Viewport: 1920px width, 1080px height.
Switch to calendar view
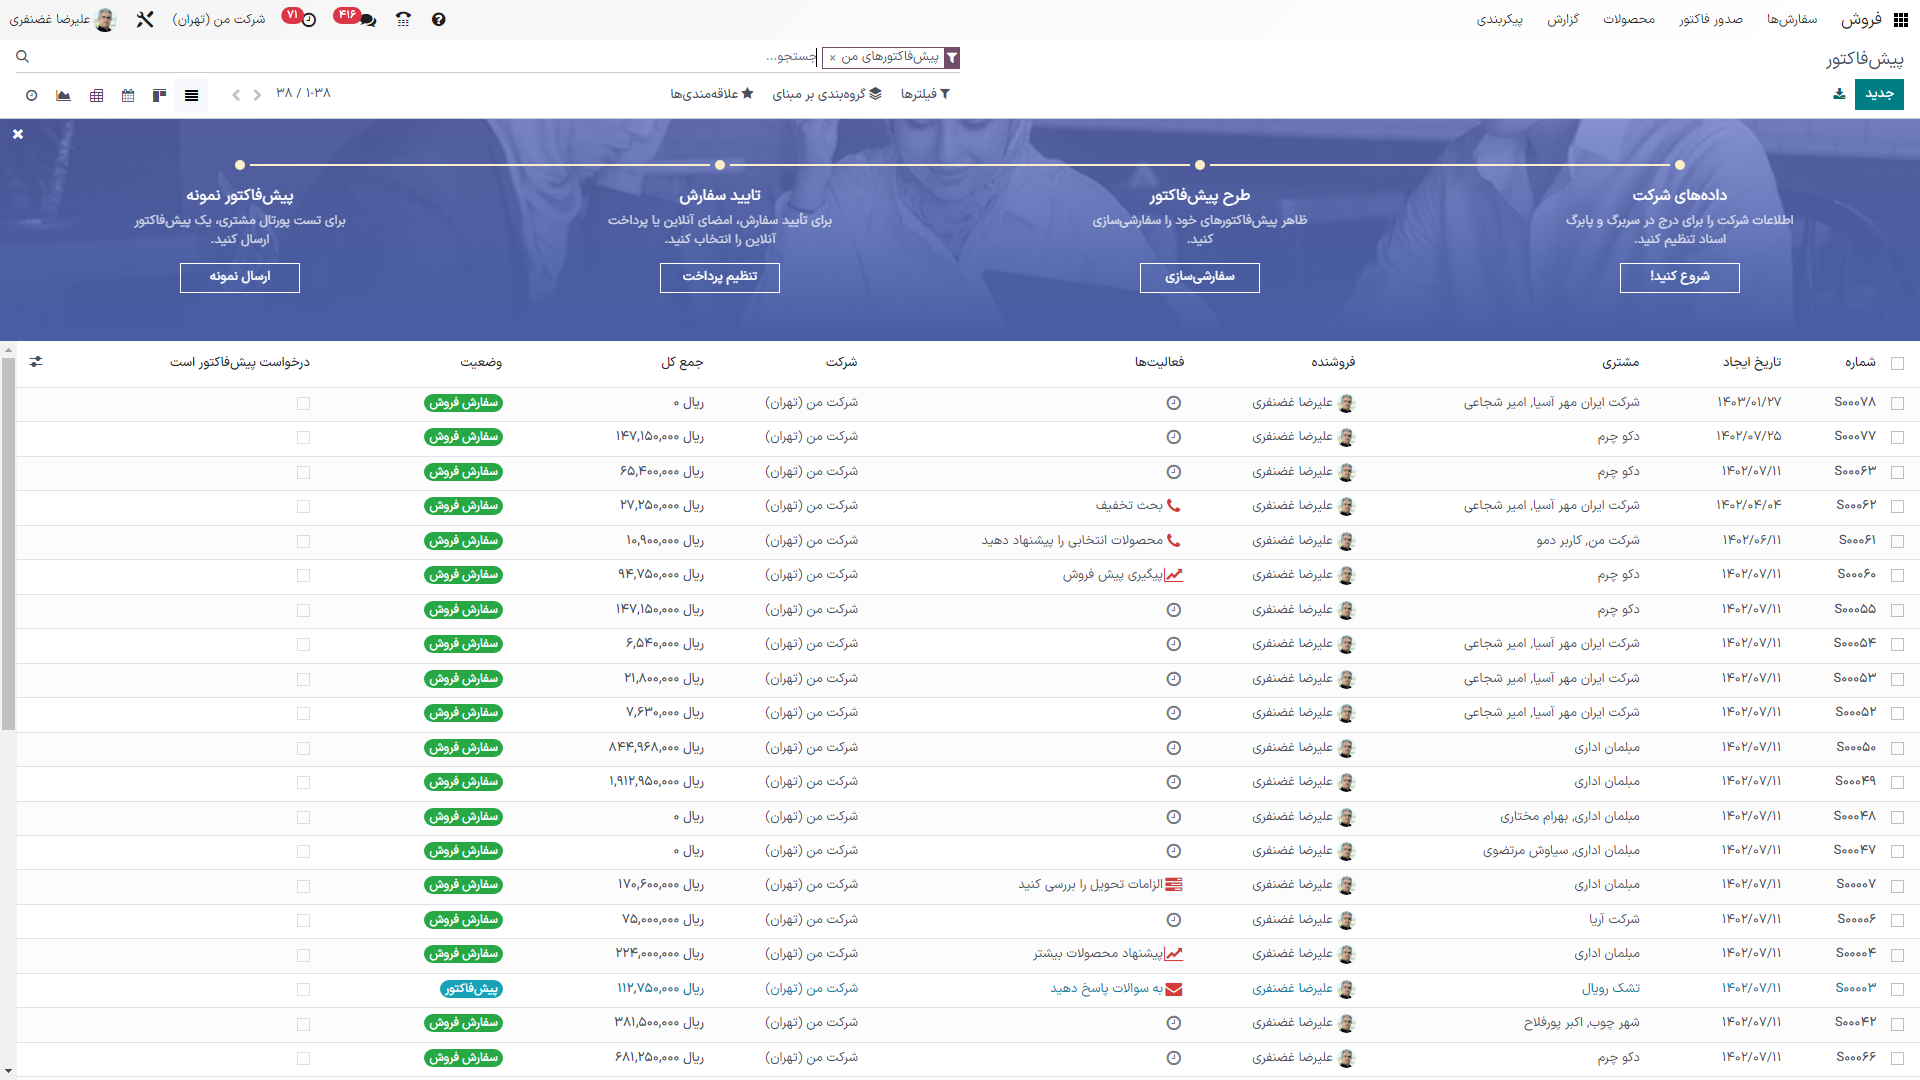tap(128, 95)
